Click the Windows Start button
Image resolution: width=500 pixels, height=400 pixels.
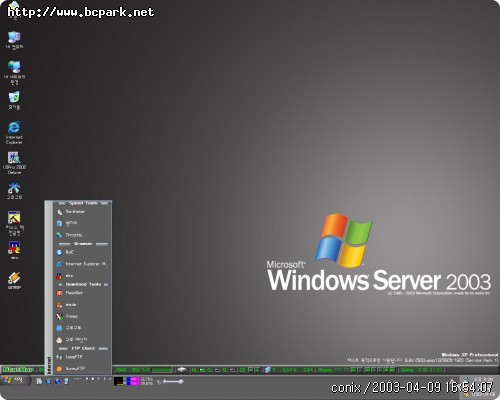click(x=15, y=380)
